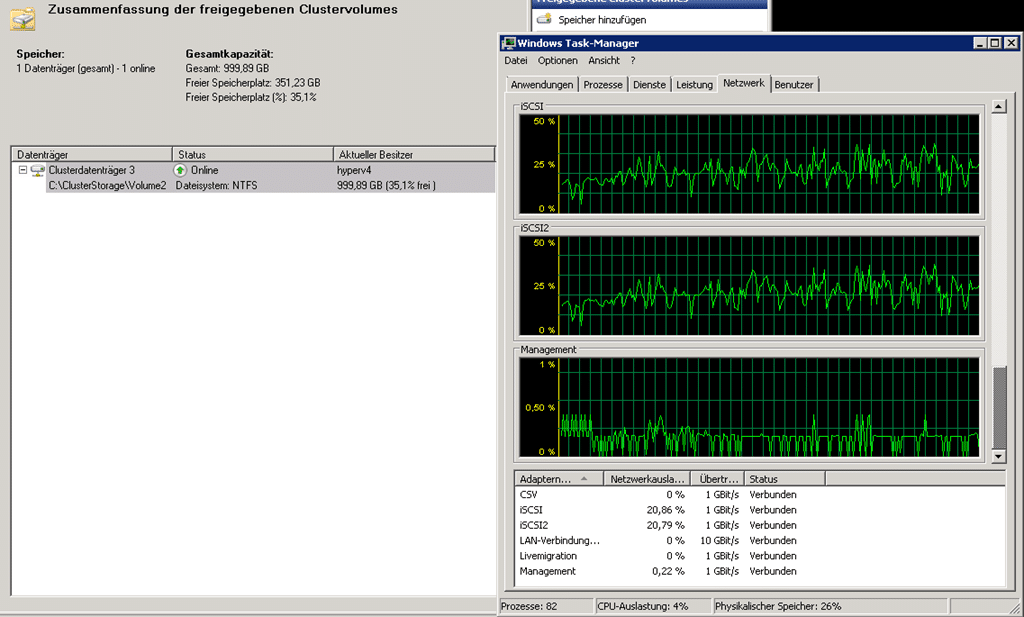1024x617 pixels.
Task: Click Freier Speicherplatz: 351,23 GB text
Action: (x=253, y=83)
